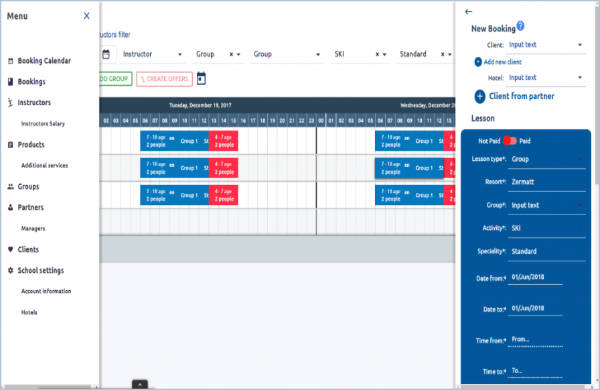The image size is (600, 390).
Task: Clear the Standard filter with its x
Action: [443, 54]
